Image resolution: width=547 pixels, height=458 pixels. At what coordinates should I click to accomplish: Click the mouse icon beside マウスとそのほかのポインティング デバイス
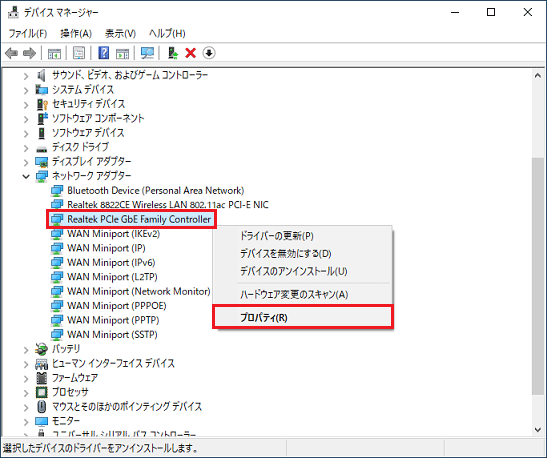[42, 406]
